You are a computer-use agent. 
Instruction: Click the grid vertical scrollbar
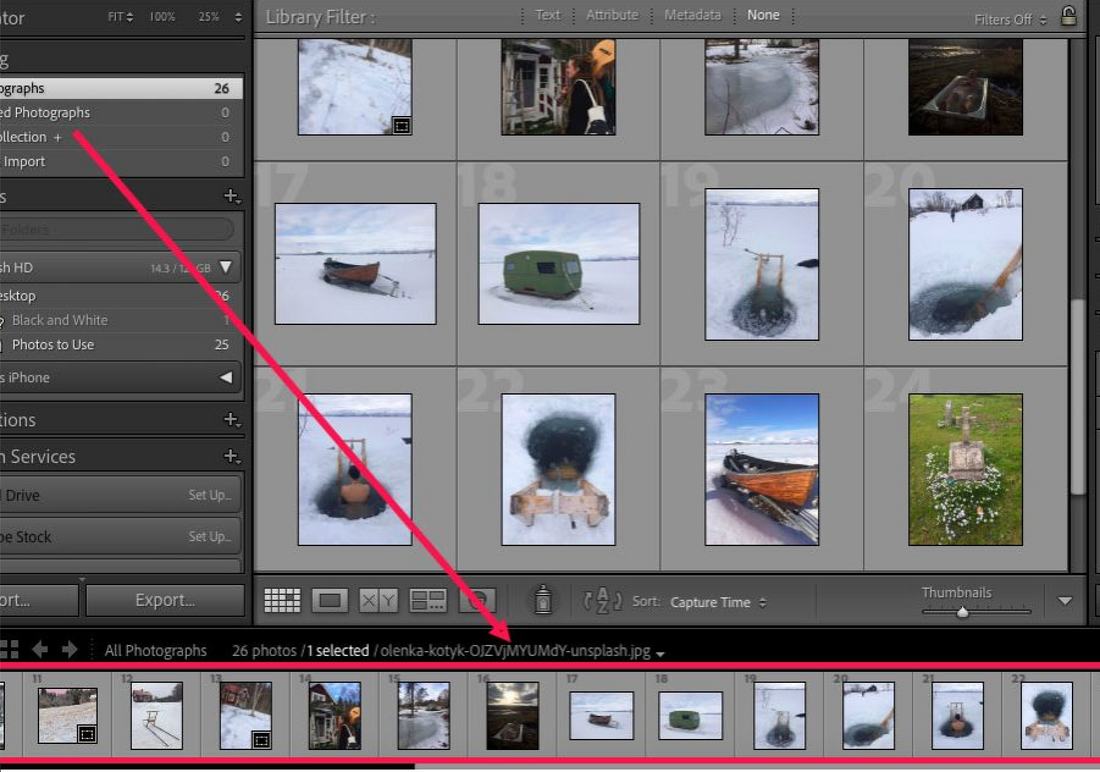[x=1079, y=397]
